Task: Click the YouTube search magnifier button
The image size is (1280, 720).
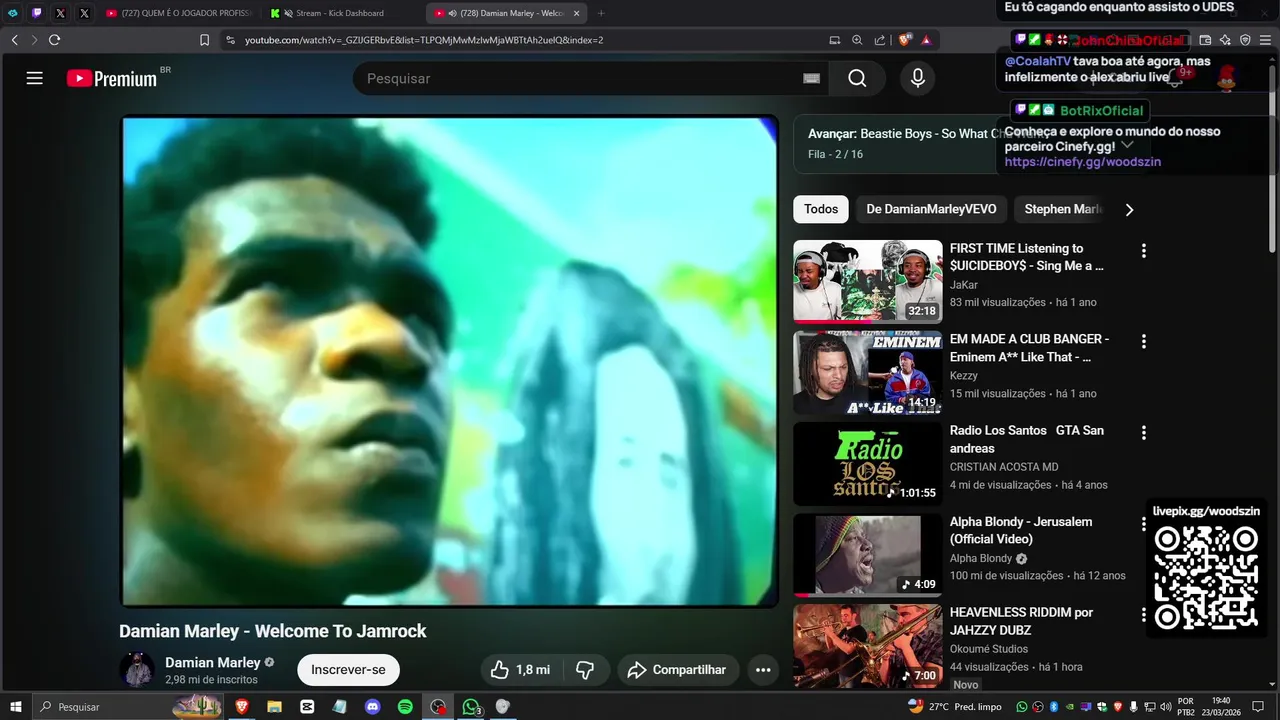Action: tap(857, 78)
